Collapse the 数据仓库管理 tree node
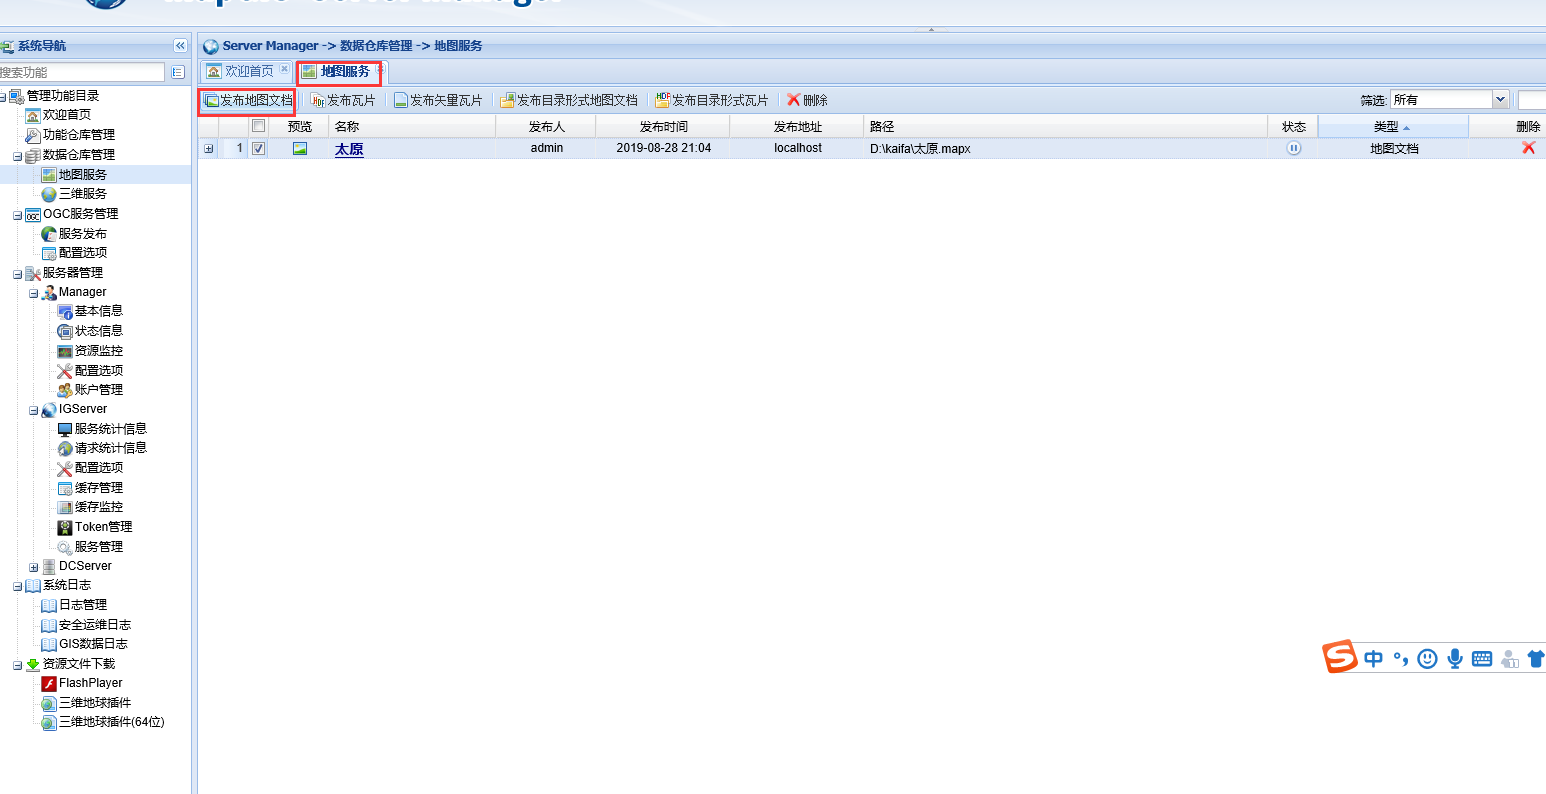This screenshot has width=1546, height=794. click(17, 155)
